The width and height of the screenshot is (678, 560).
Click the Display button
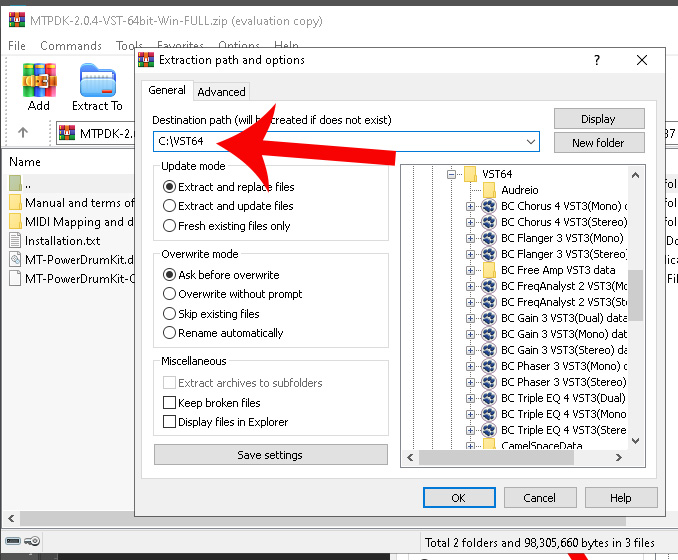(599, 119)
